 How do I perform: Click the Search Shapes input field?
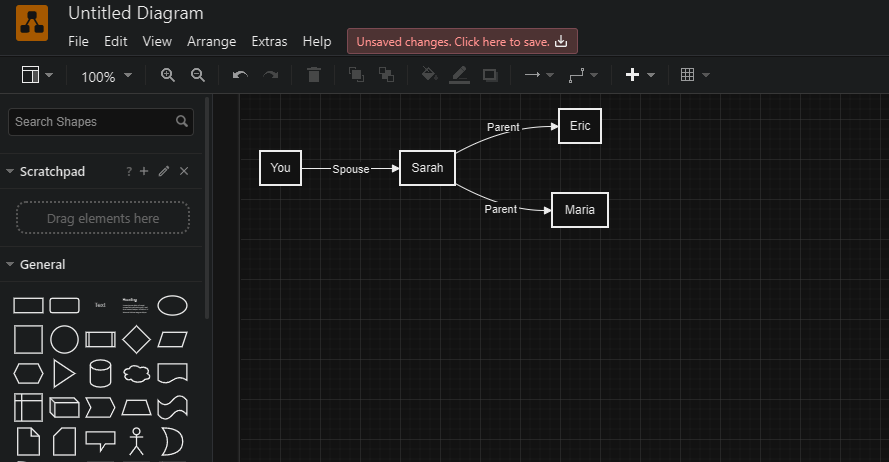coord(92,122)
